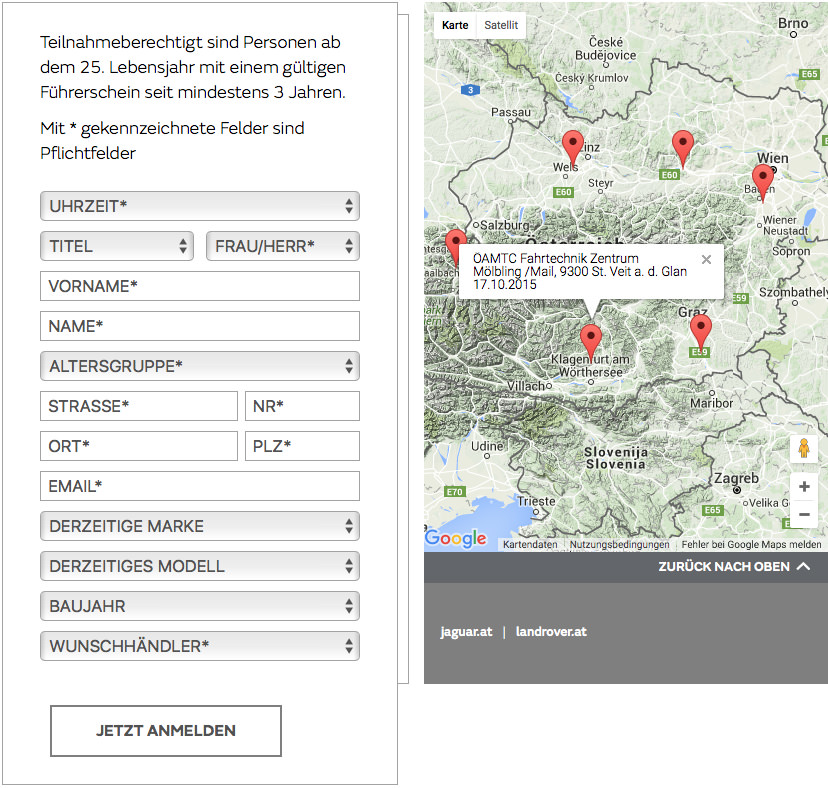828x788 pixels.
Task: Click the Brno label on the map
Action: [793, 23]
